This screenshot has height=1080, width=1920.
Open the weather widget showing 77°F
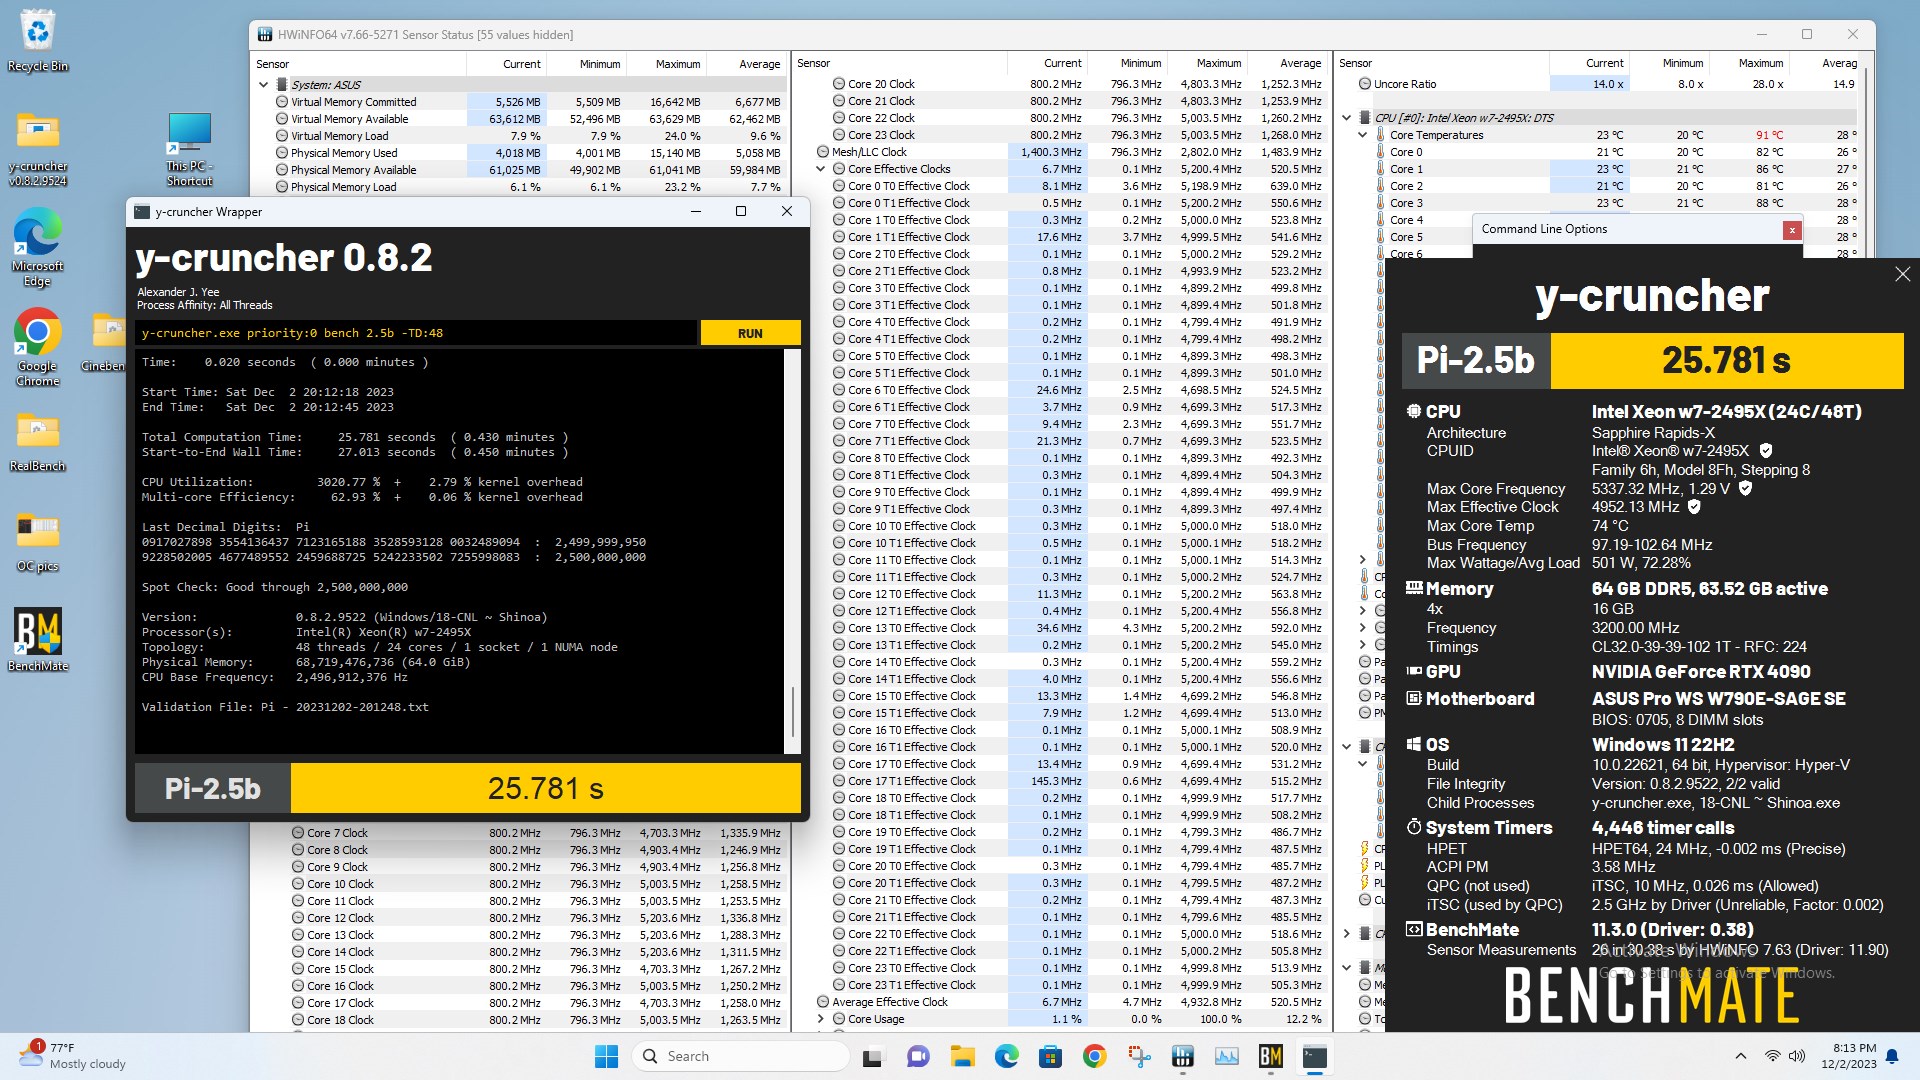74,1056
